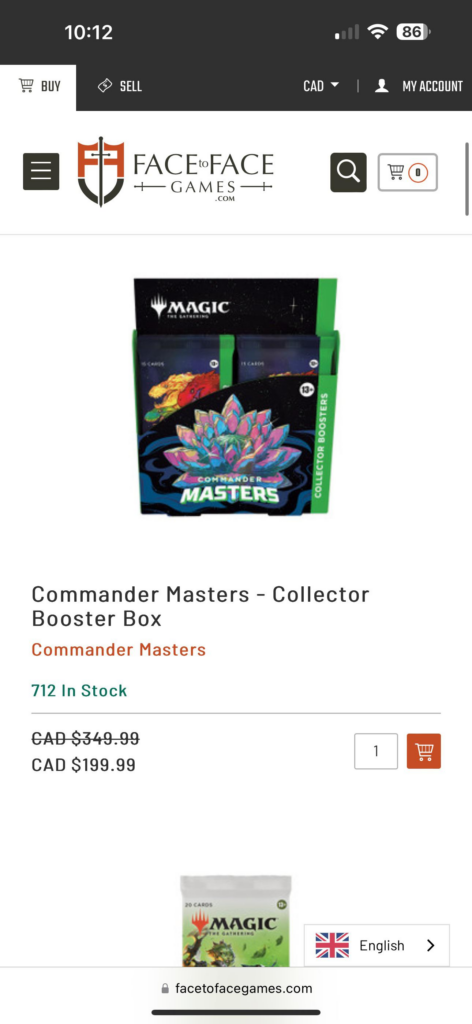Add Commander Masters box to cart
The width and height of the screenshot is (472, 1024).
[x=424, y=751]
